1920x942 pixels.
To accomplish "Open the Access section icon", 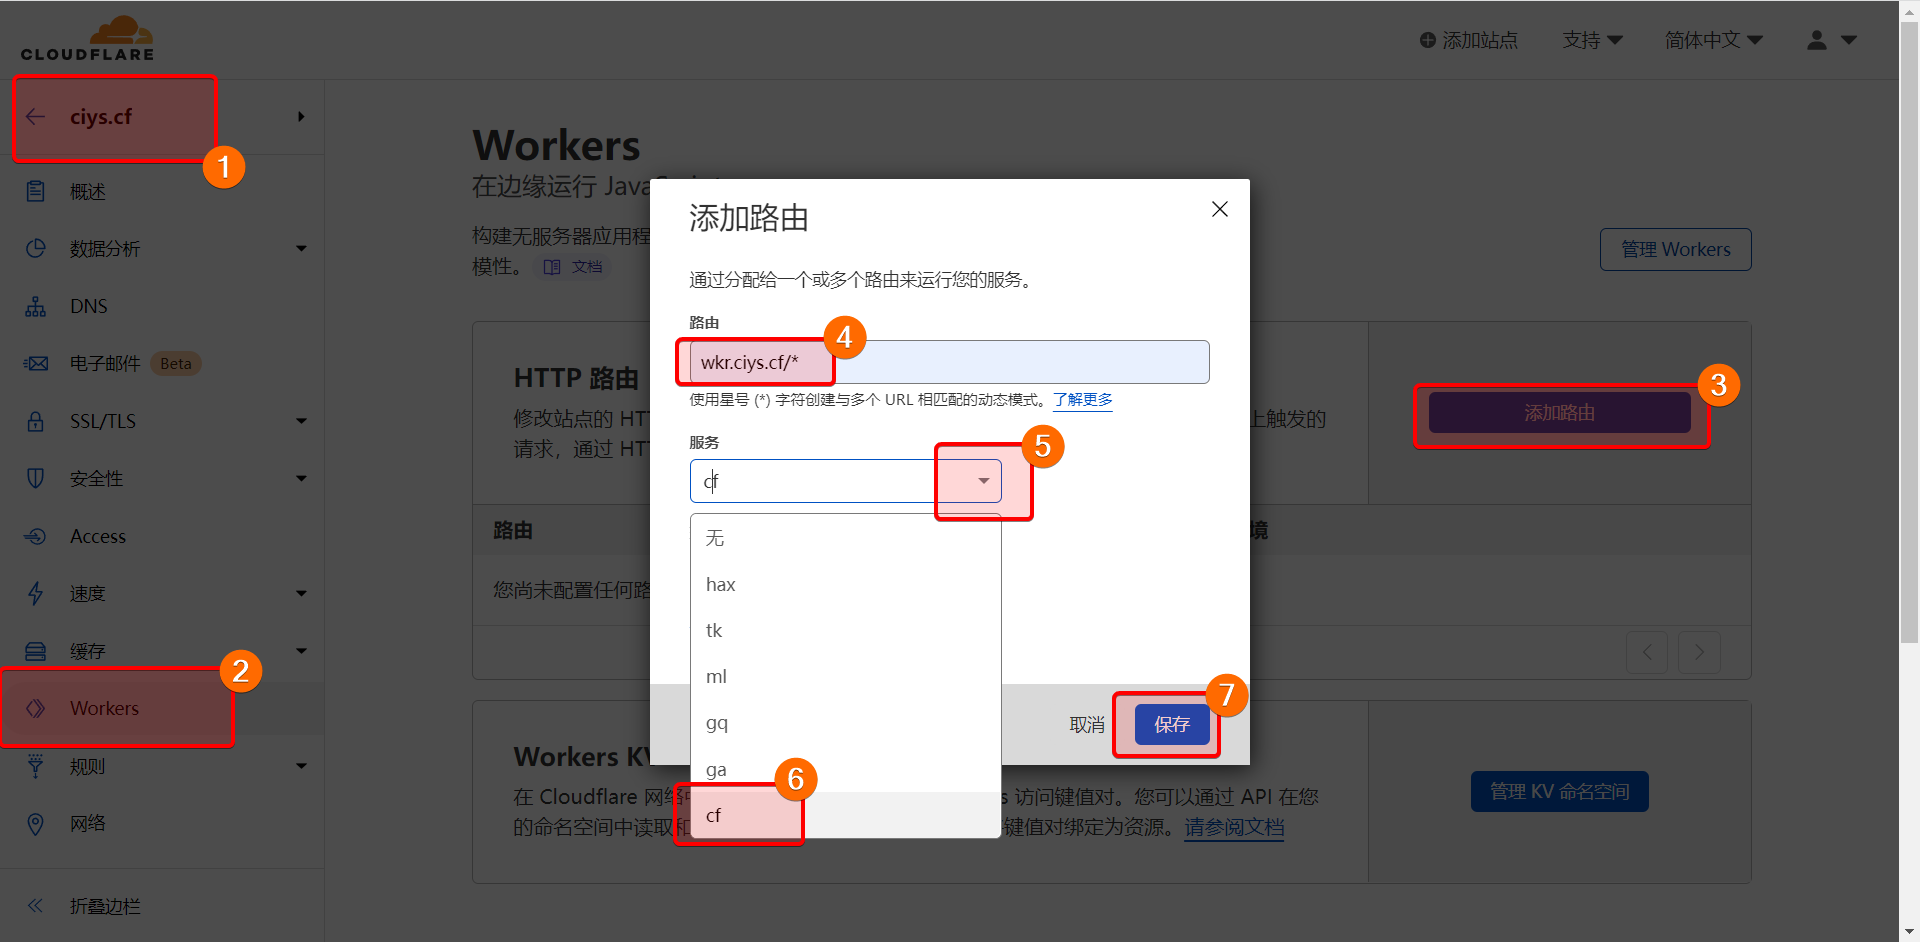I will (x=36, y=536).
